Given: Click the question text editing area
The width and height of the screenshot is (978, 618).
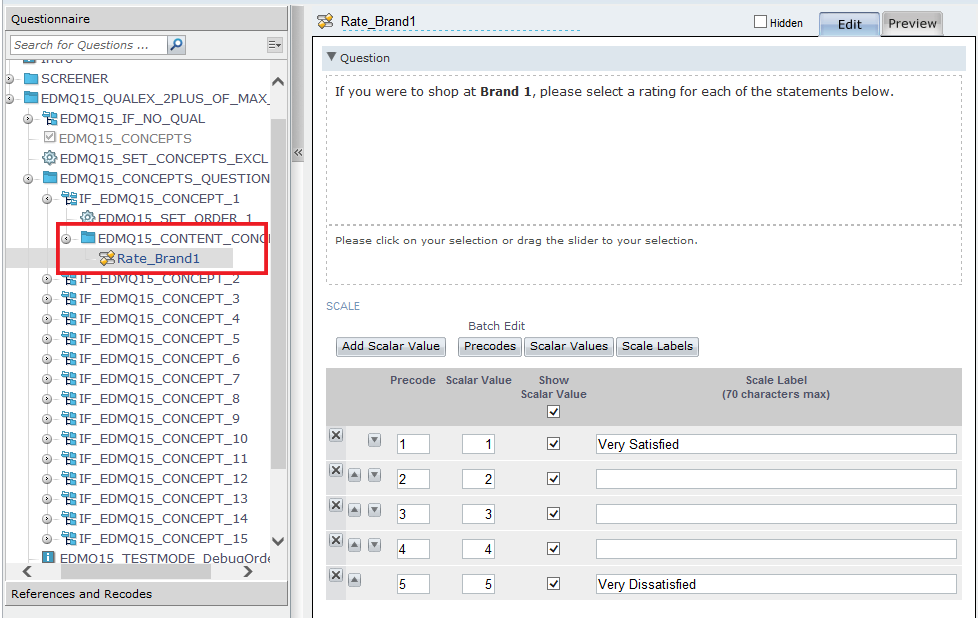Looking at the screenshot, I should 644,150.
